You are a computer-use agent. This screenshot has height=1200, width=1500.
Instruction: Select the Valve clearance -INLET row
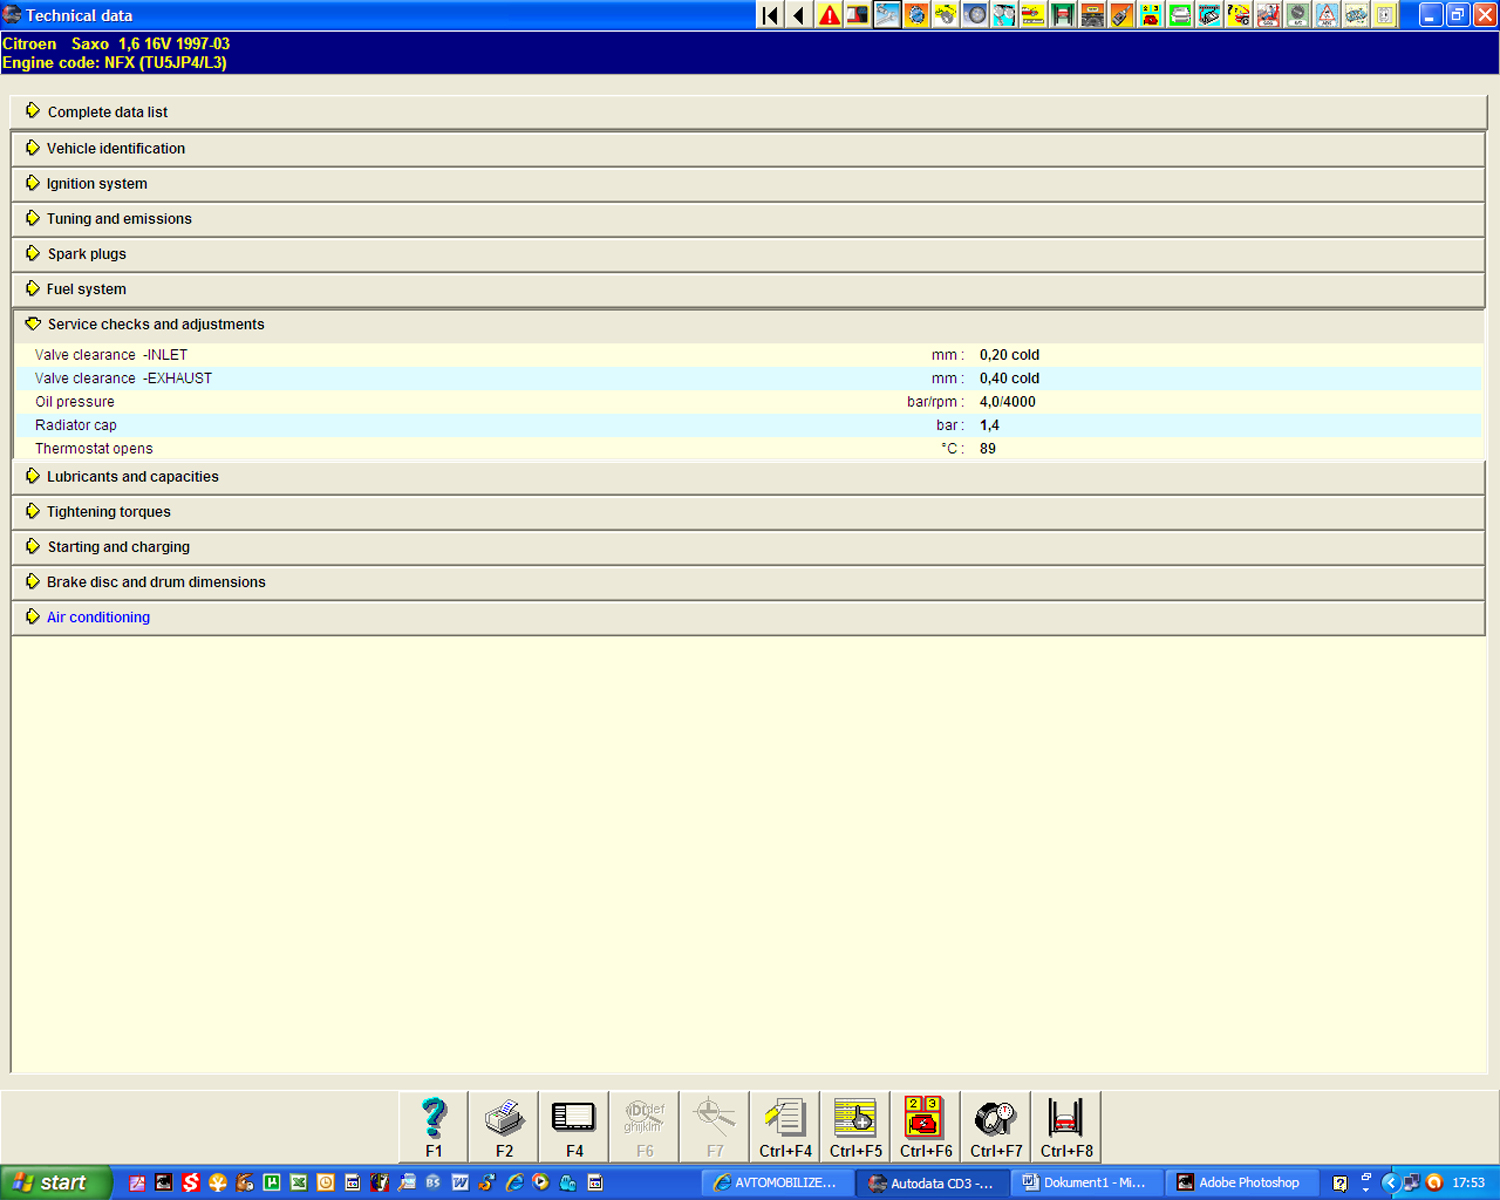point(749,355)
